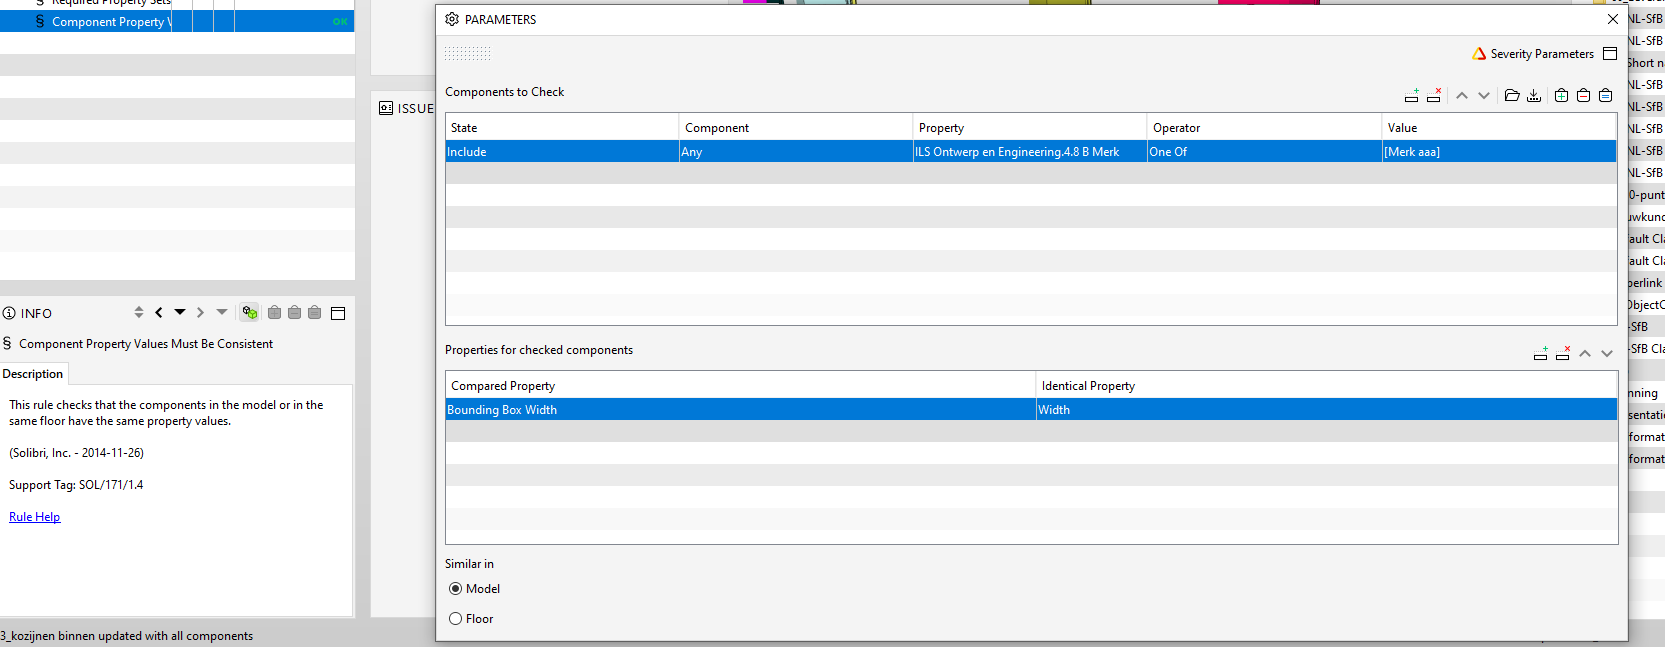1665x647 pixels.
Task: Select the Component Property rule row
Action: pos(177,21)
